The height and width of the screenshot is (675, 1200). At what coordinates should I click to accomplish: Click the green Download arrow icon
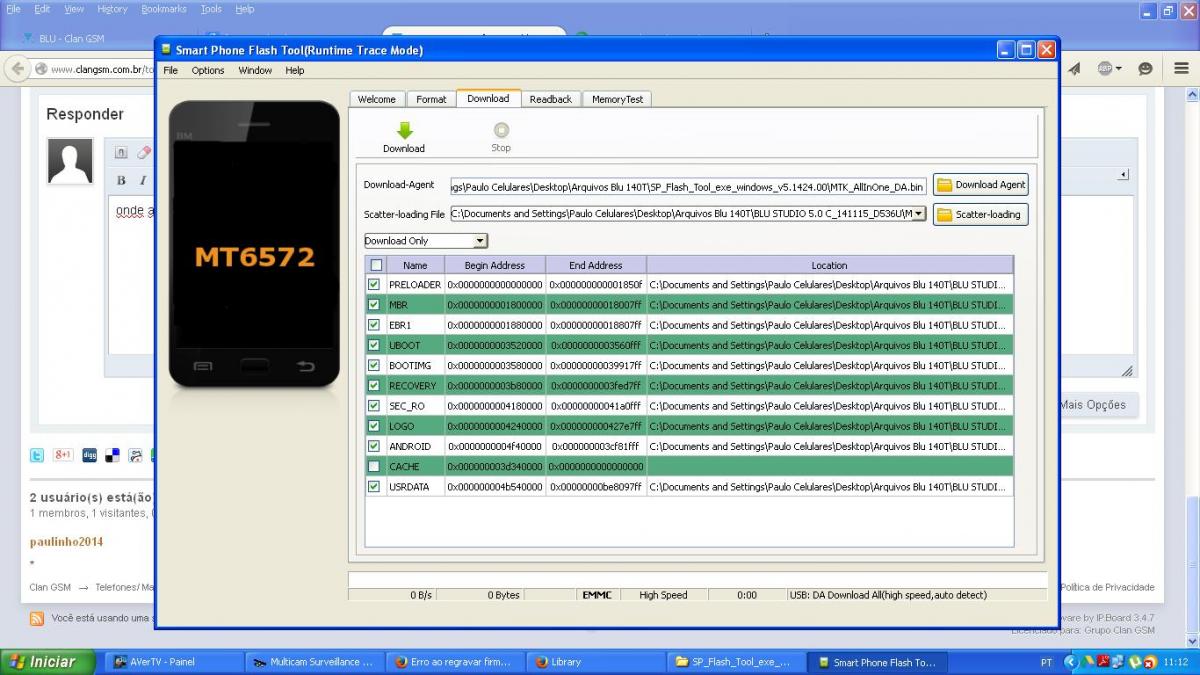pos(404,131)
